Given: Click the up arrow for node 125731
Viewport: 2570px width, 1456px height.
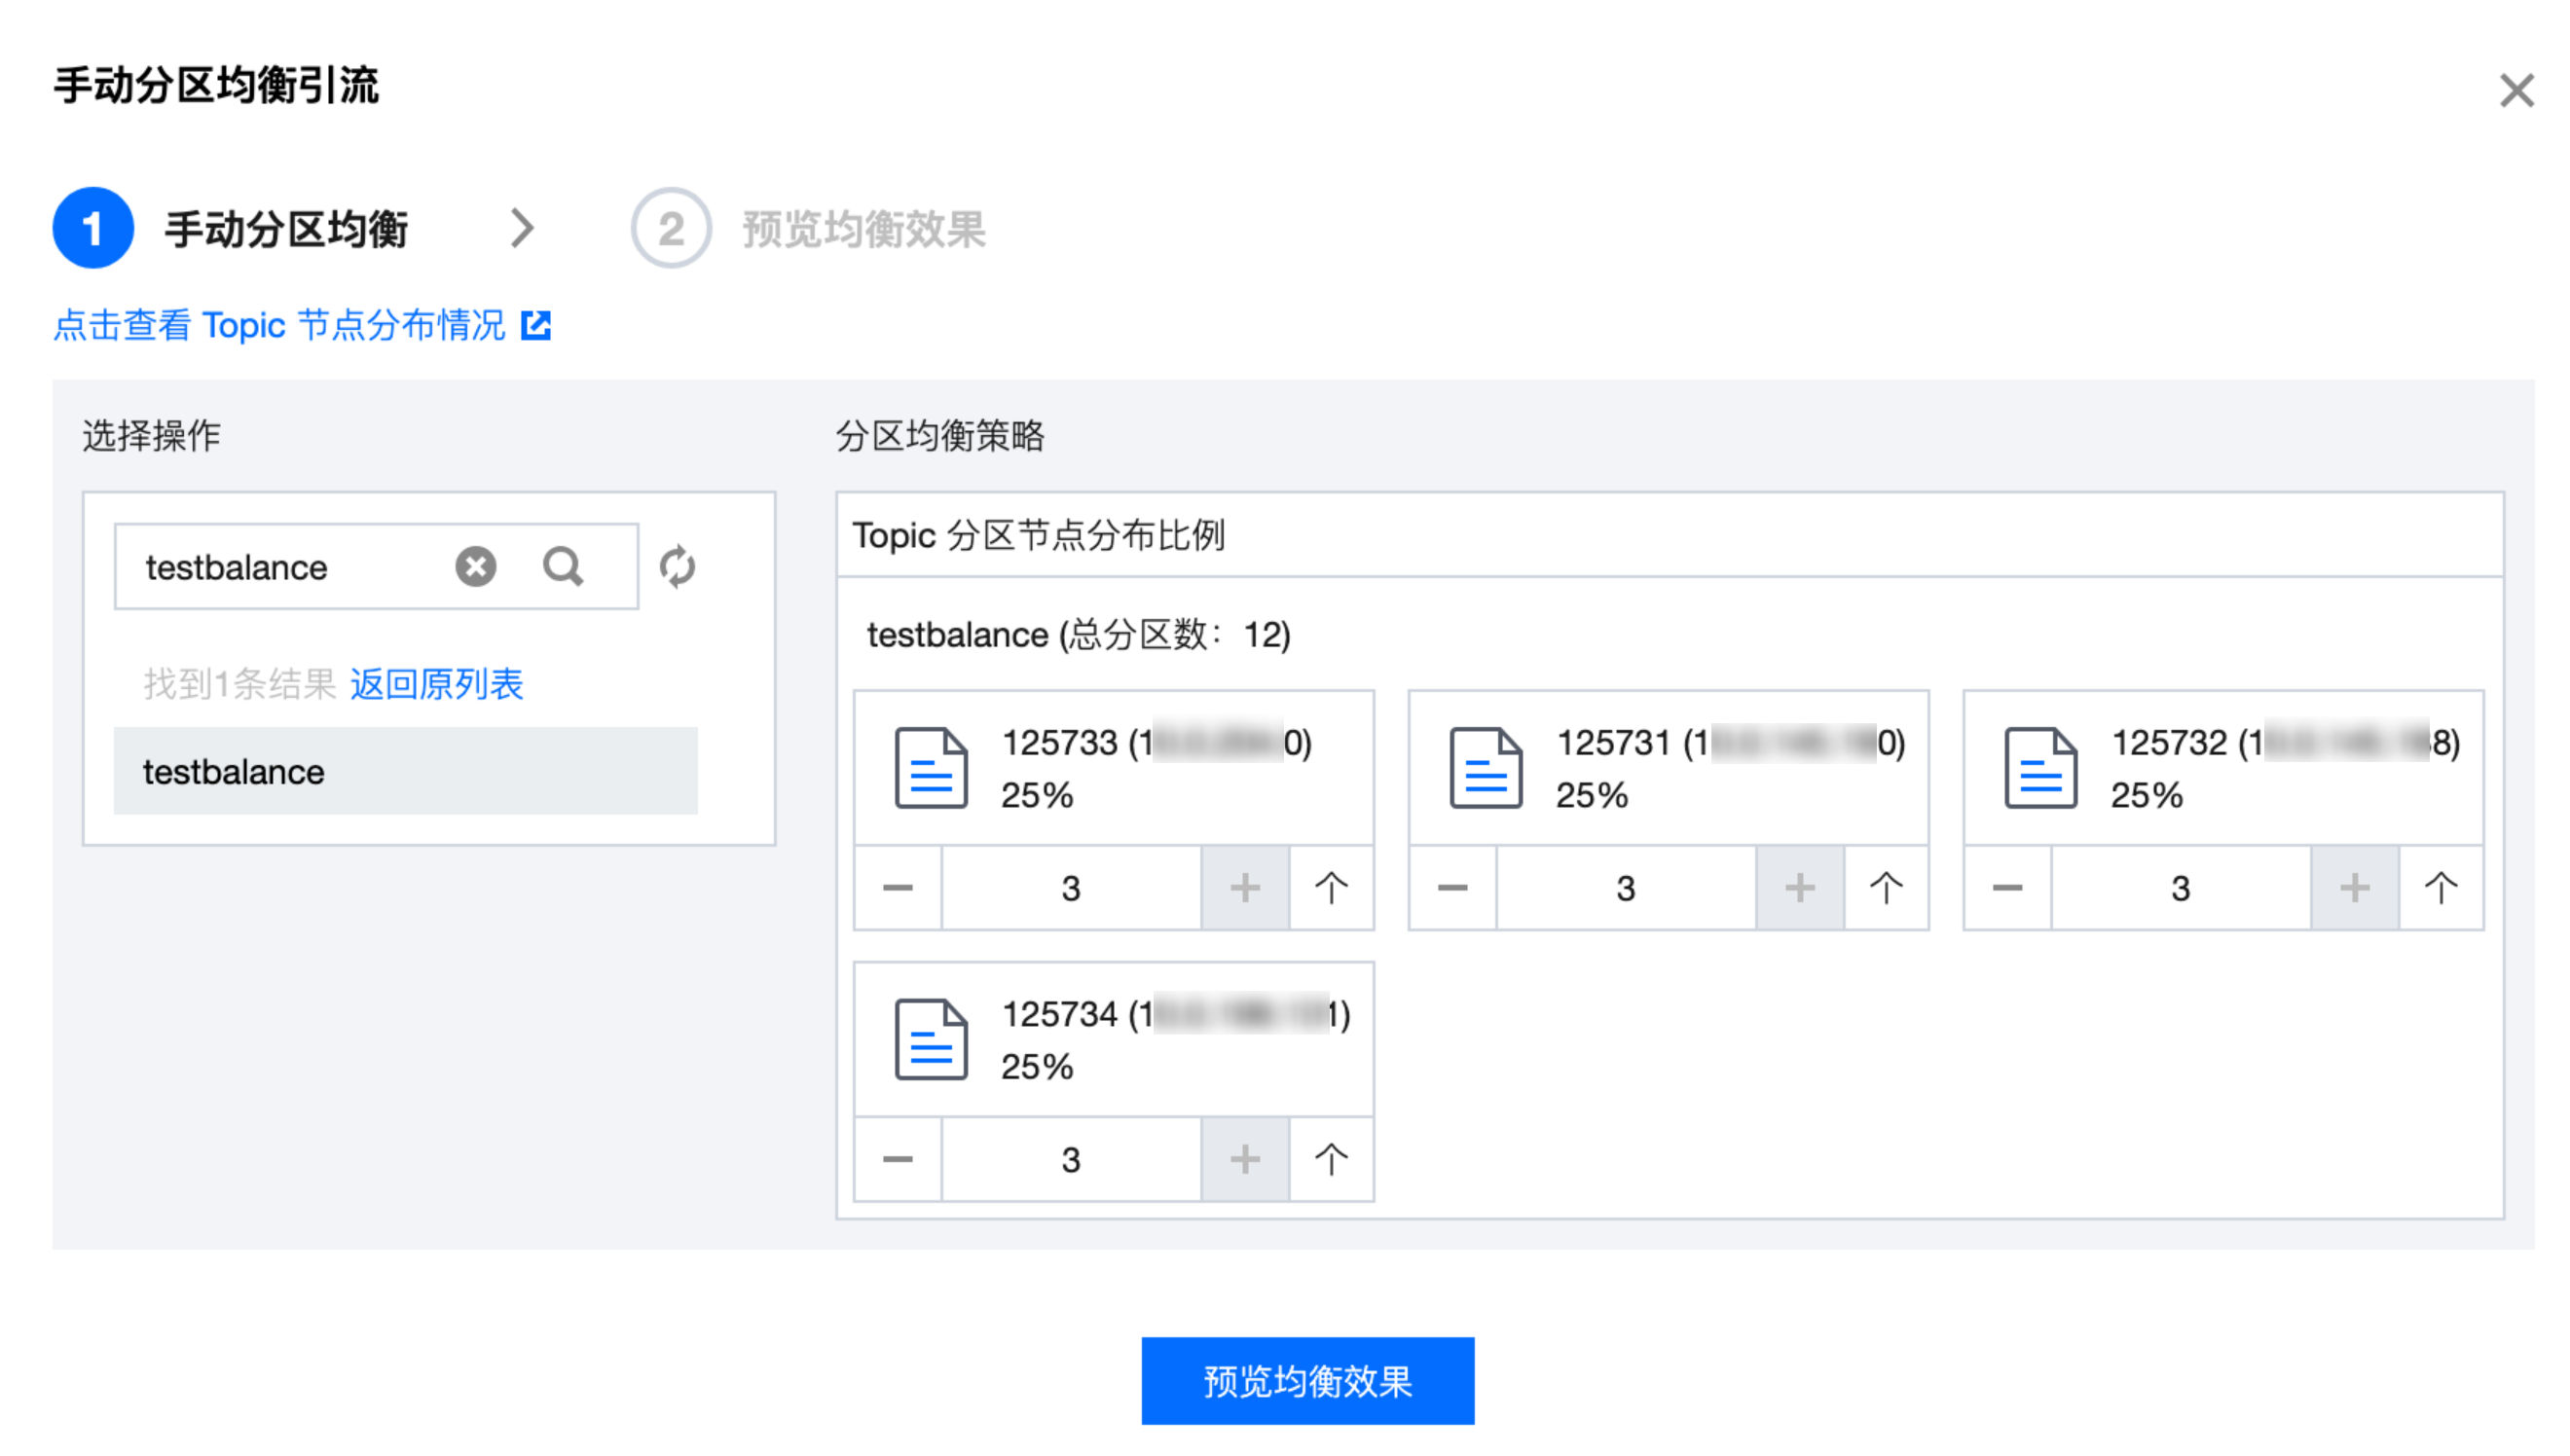Looking at the screenshot, I should pyautogui.click(x=1885, y=888).
